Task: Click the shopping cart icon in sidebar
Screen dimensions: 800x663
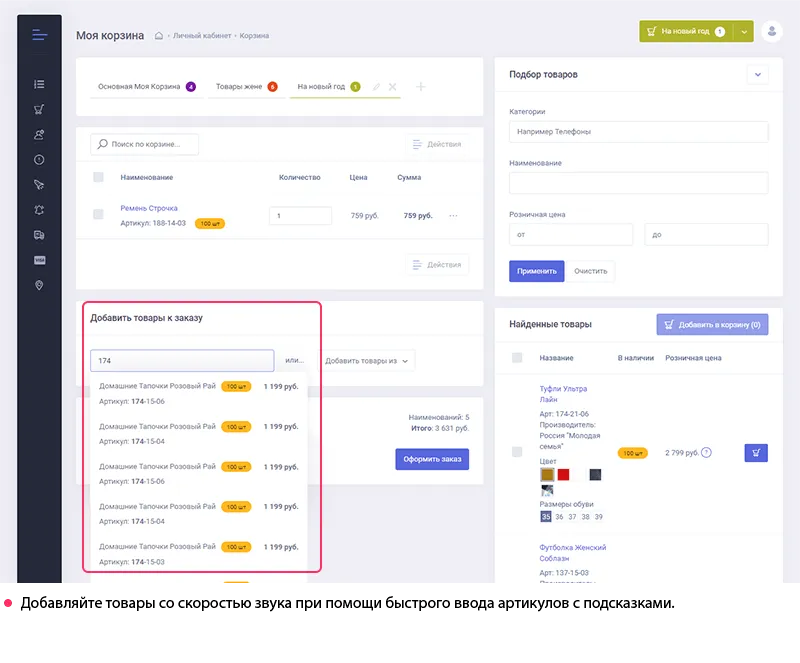Action: coord(39,109)
